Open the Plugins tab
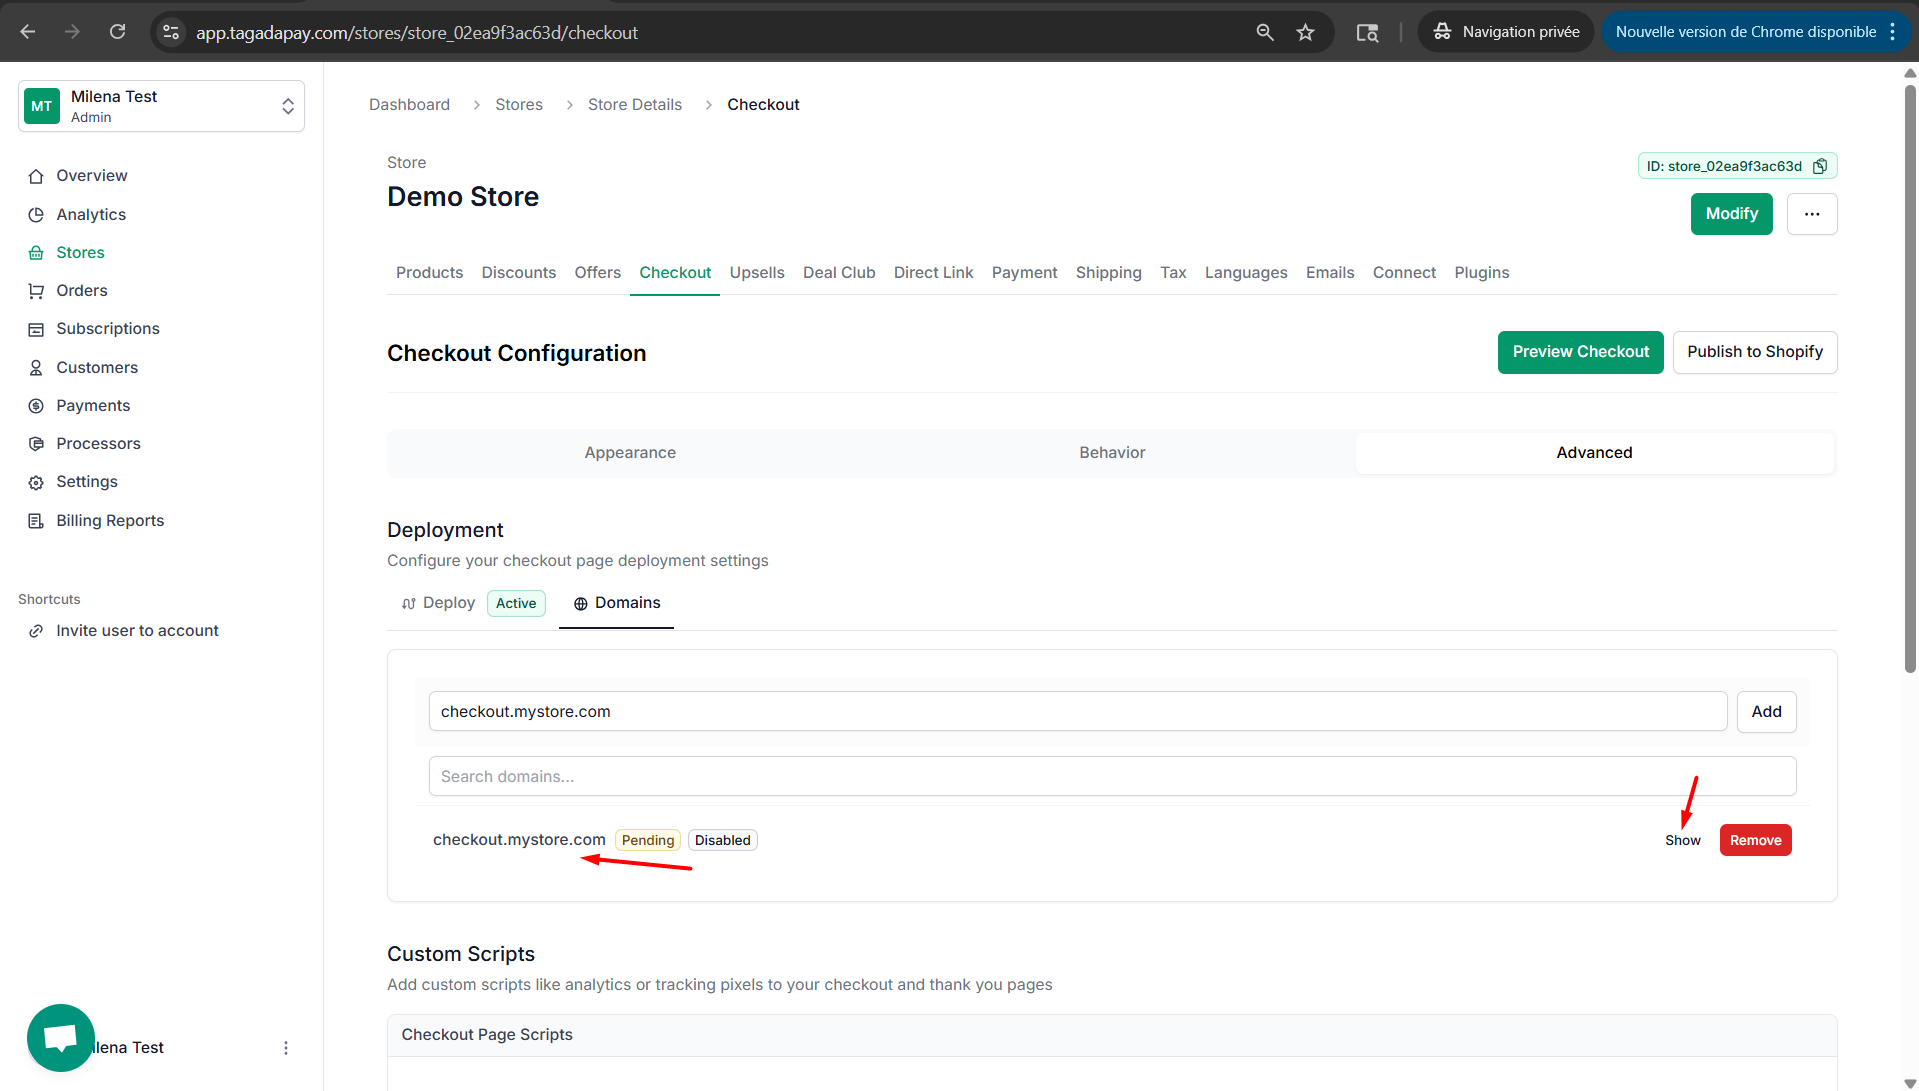The height and width of the screenshot is (1091, 1919). (x=1481, y=273)
